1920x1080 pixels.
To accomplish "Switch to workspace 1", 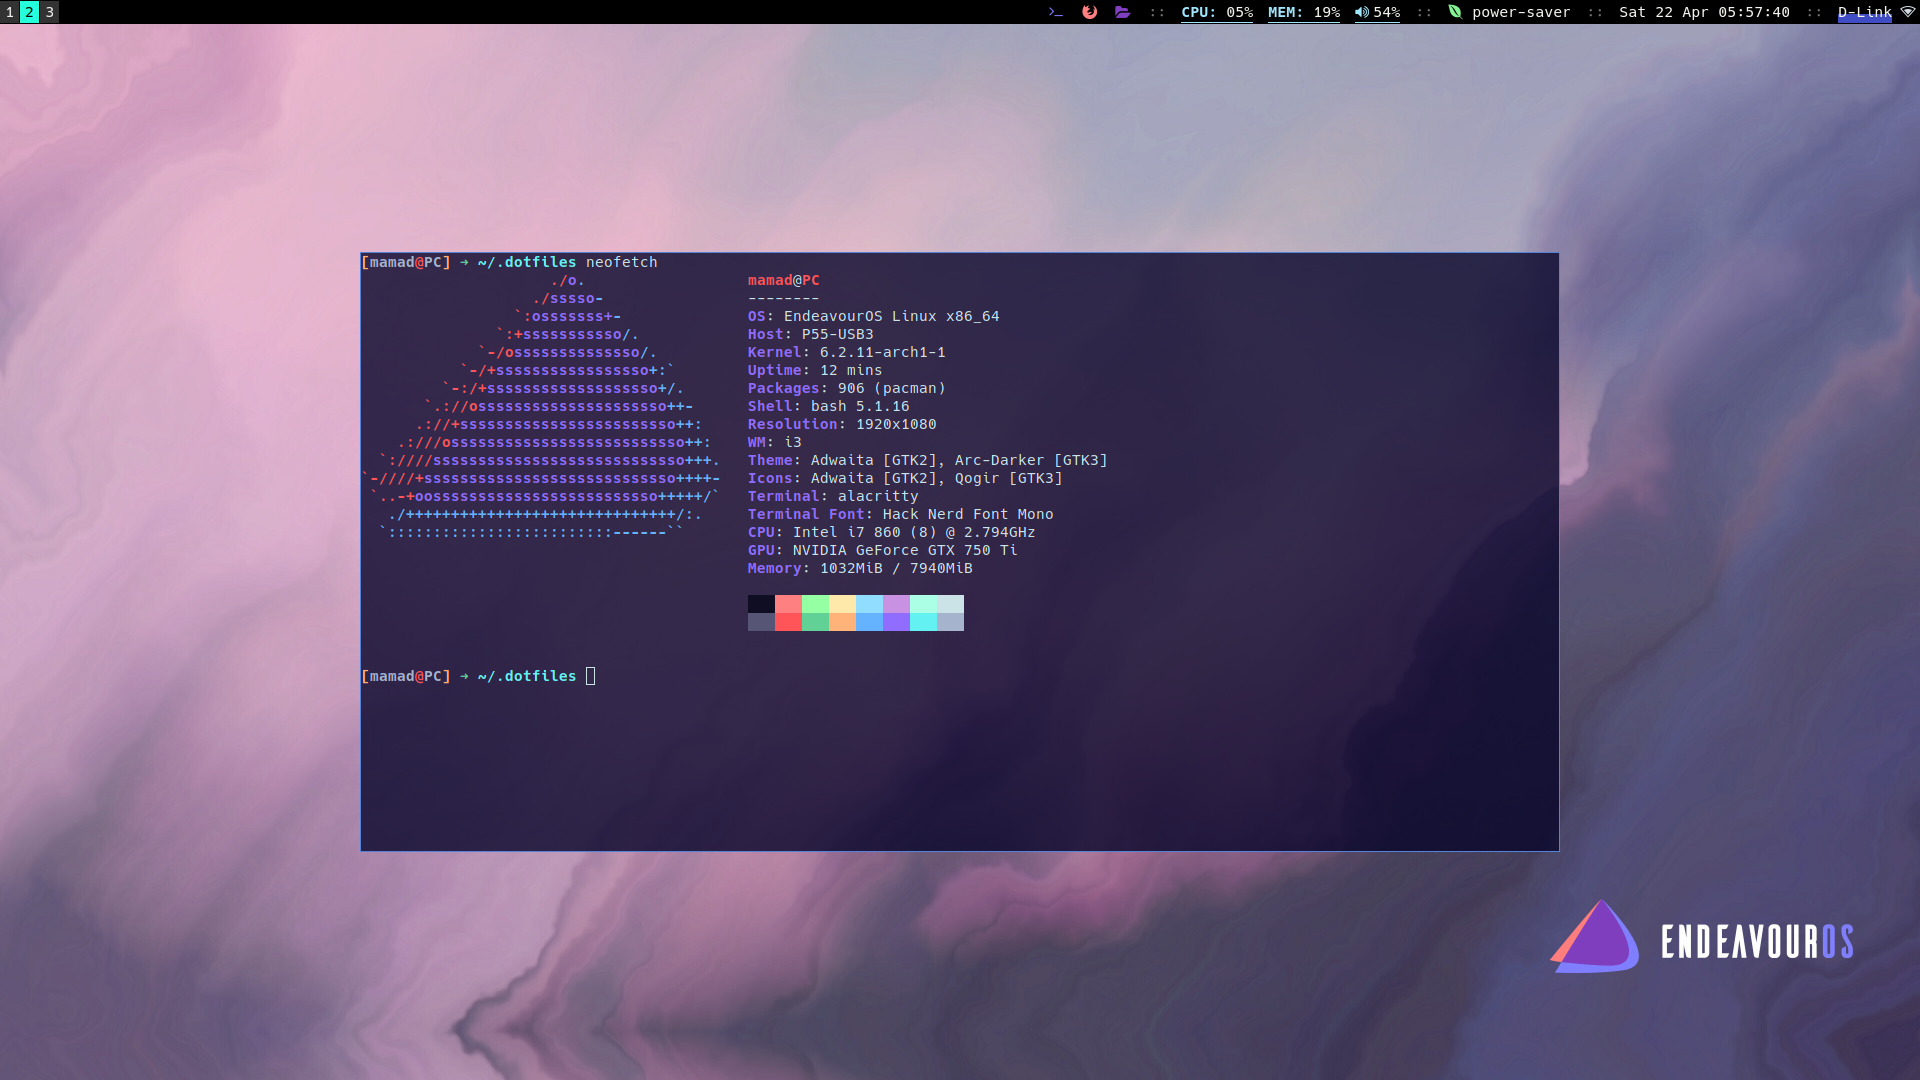I will click(10, 12).
